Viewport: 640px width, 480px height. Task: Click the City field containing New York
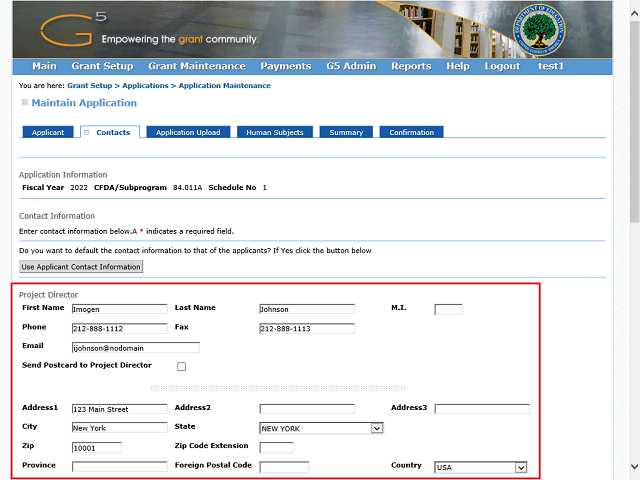(120, 427)
